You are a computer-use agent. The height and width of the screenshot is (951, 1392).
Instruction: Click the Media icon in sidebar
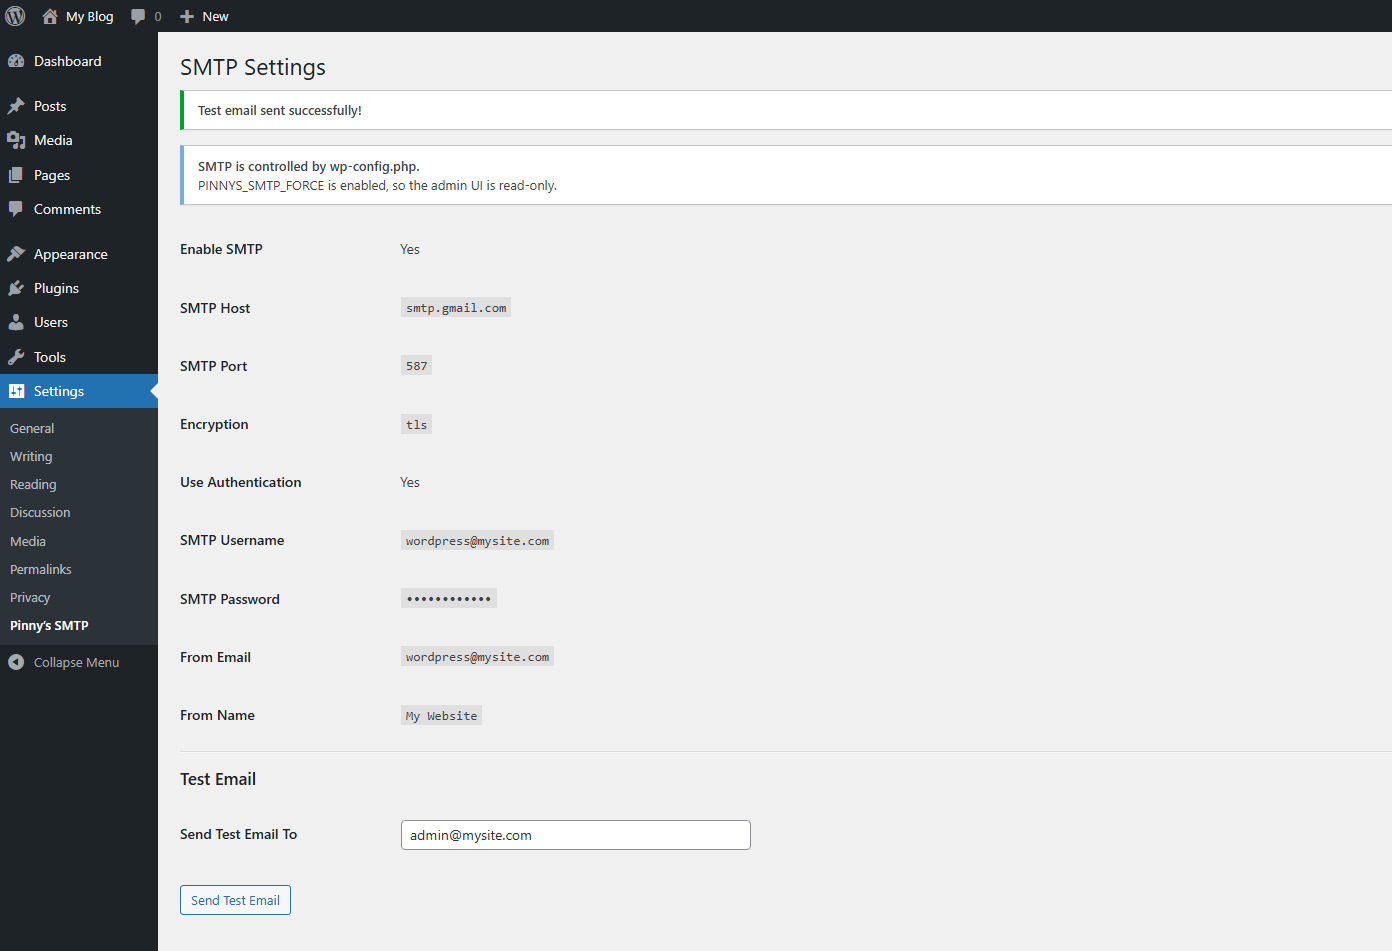click(17, 140)
